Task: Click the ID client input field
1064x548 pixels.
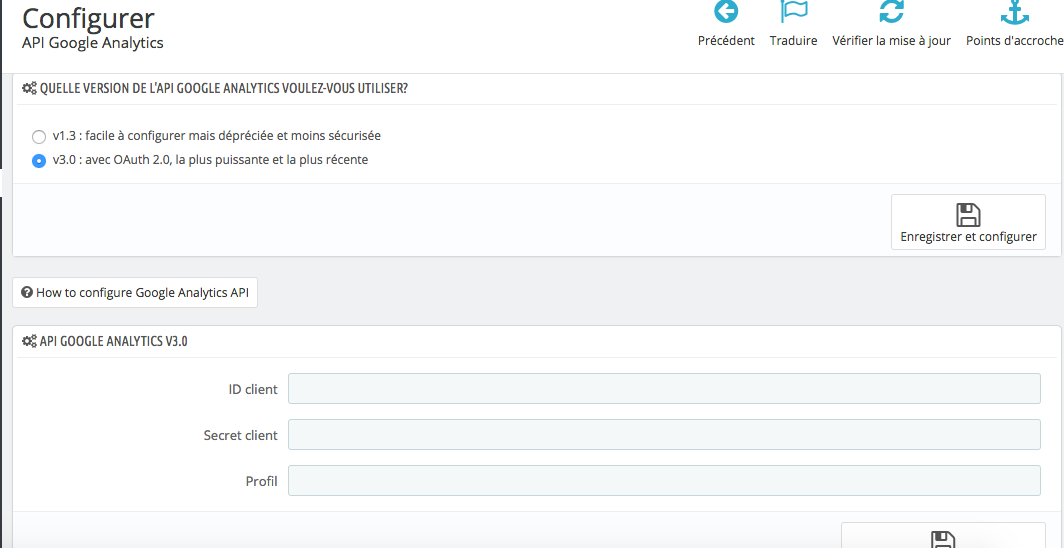Action: [x=664, y=389]
